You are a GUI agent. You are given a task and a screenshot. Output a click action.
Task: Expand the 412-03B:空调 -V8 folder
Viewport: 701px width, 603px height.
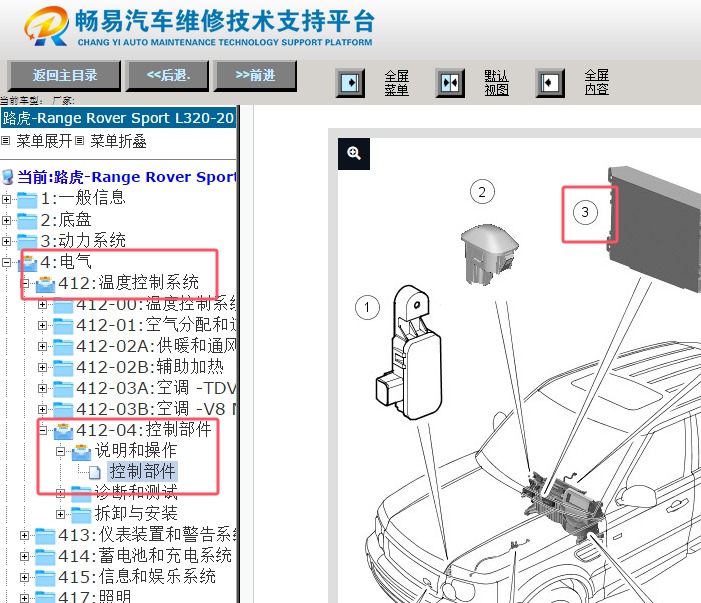coord(42,409)
